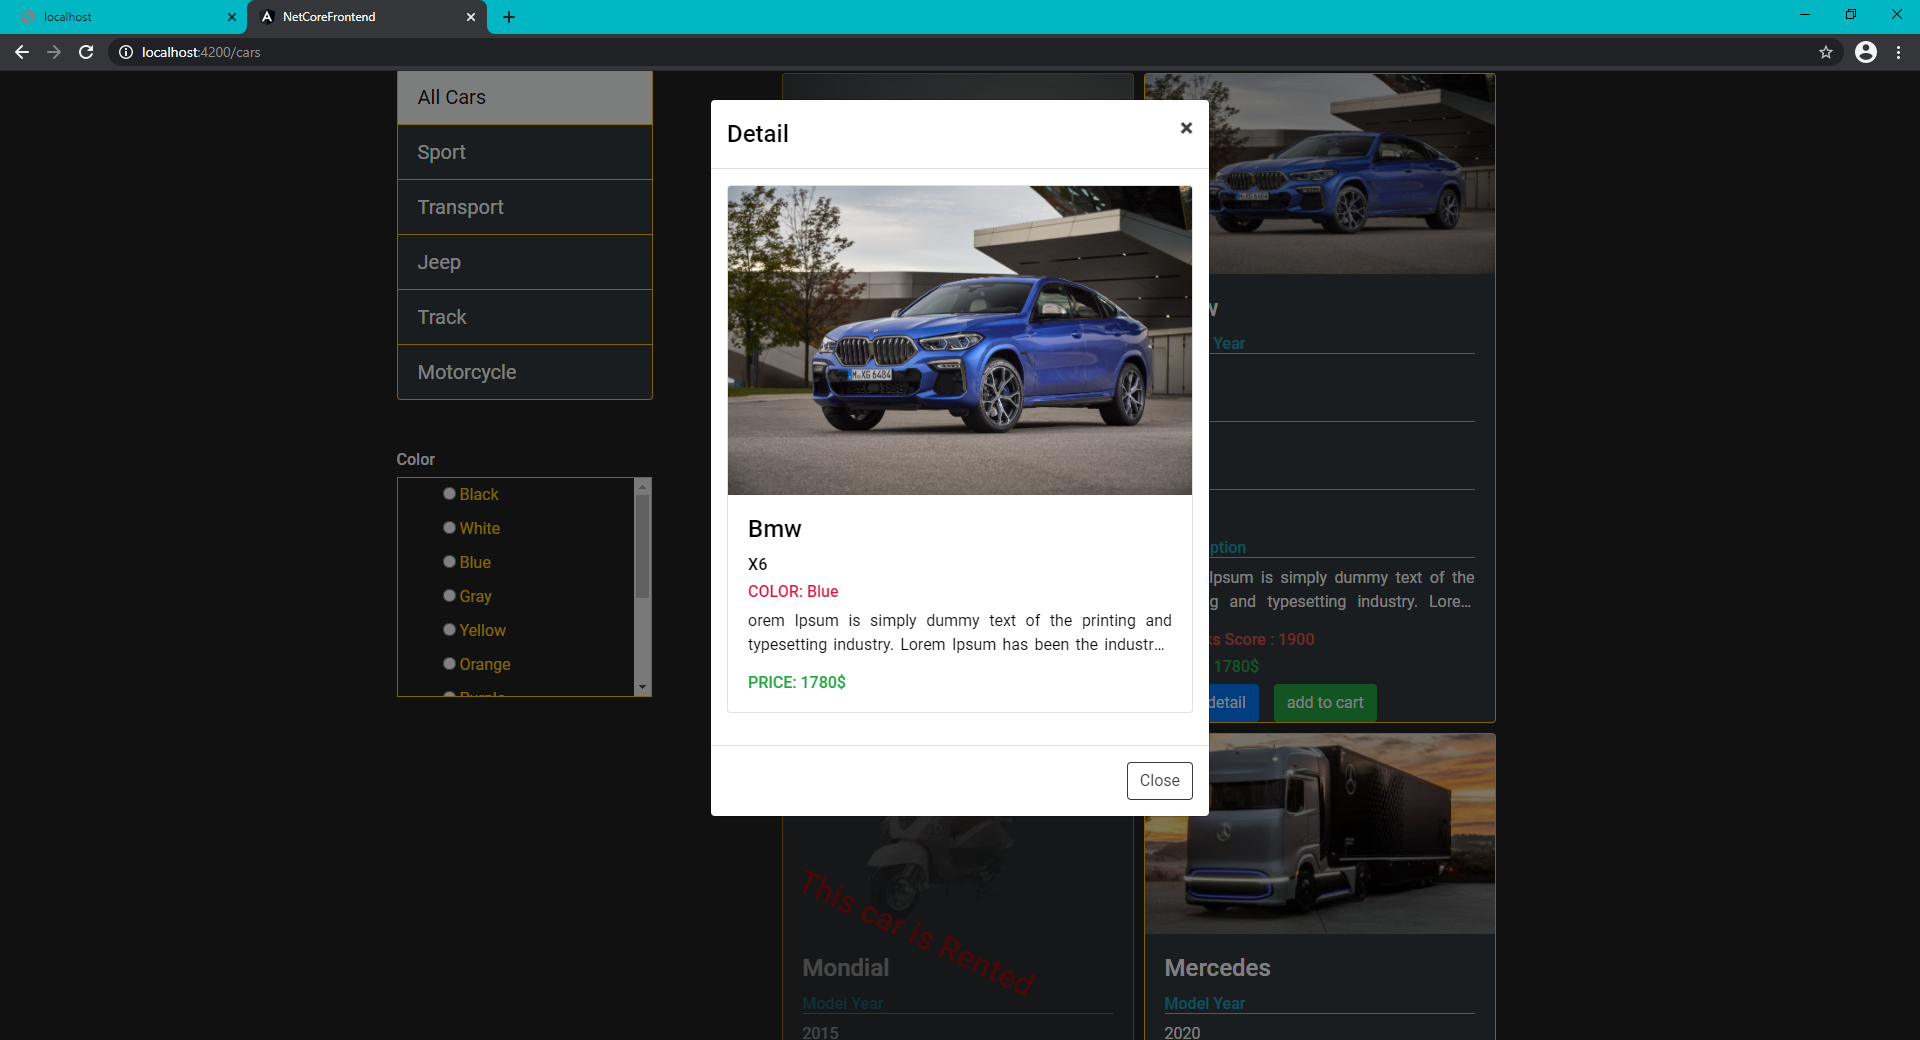Close the localhost tab
Screen dimensions: 1920x1040
[232, 17]
